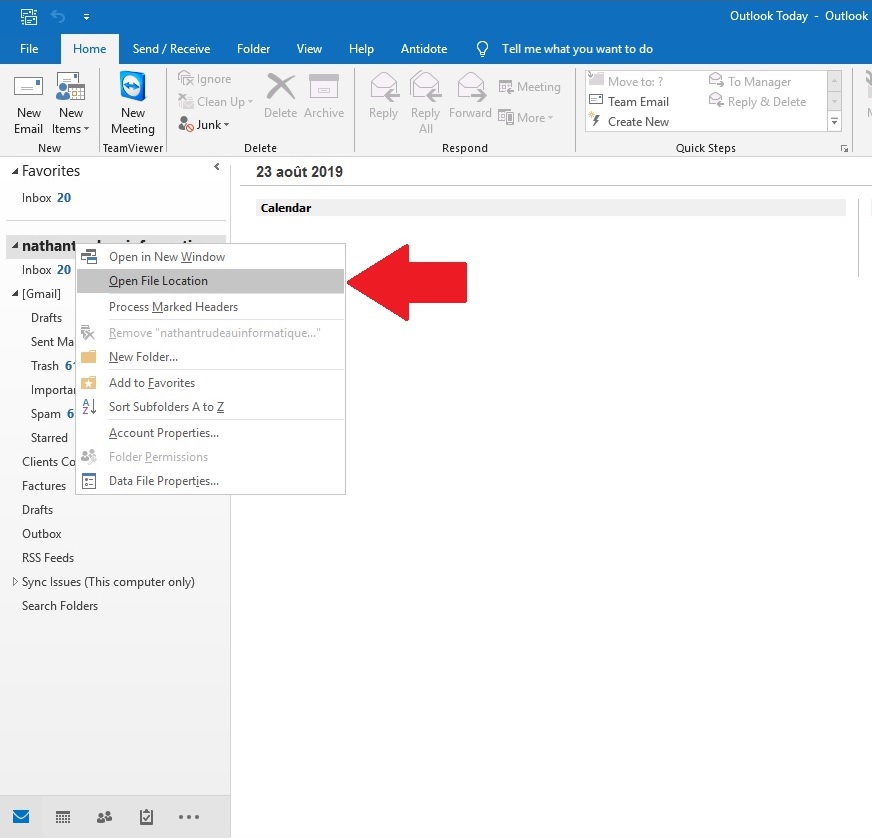Start a New TeamViewer Meeting
Viewport: 872px width, 838px height.
click(132, 103)
